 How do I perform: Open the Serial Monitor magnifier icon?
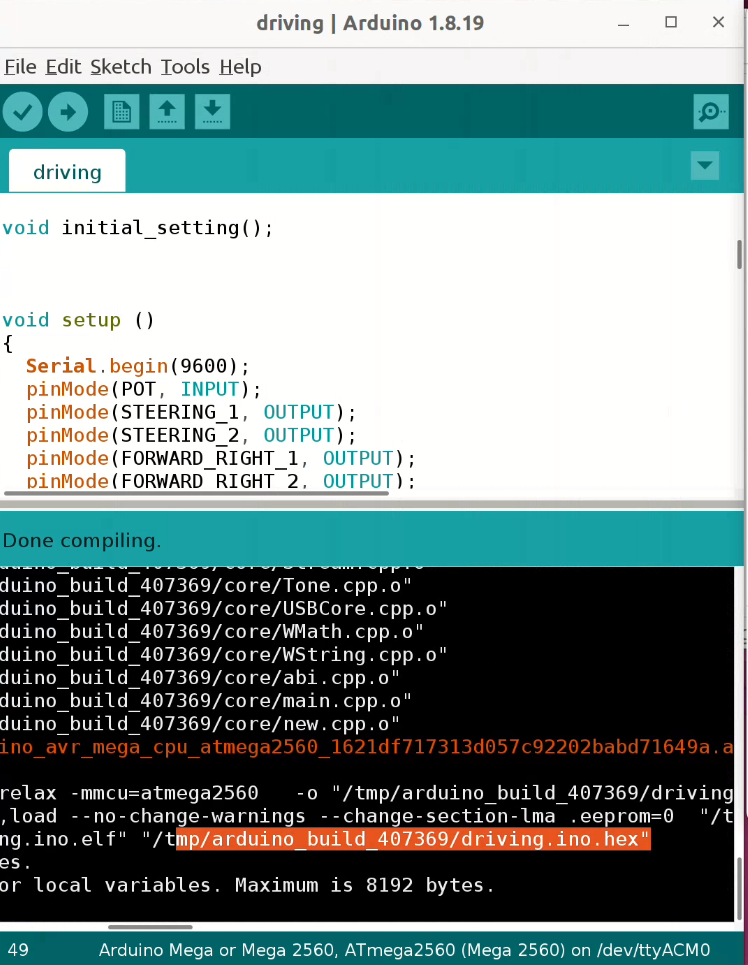[x=711, y=112]
